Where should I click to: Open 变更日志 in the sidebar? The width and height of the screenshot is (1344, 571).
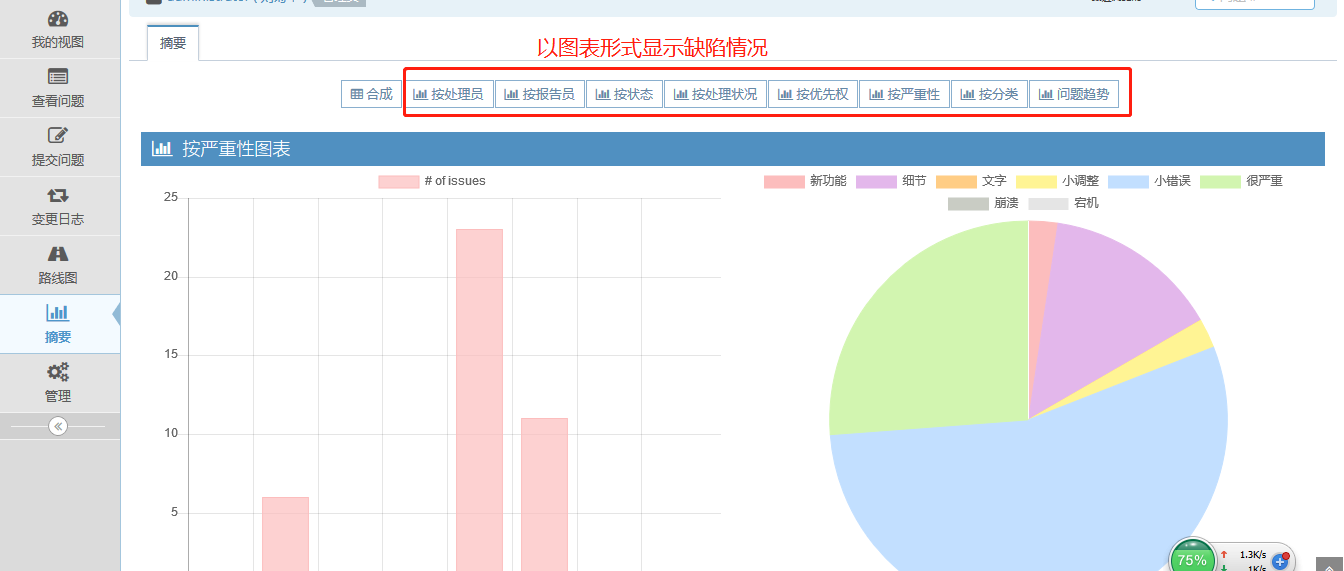(x=59, y=206)
